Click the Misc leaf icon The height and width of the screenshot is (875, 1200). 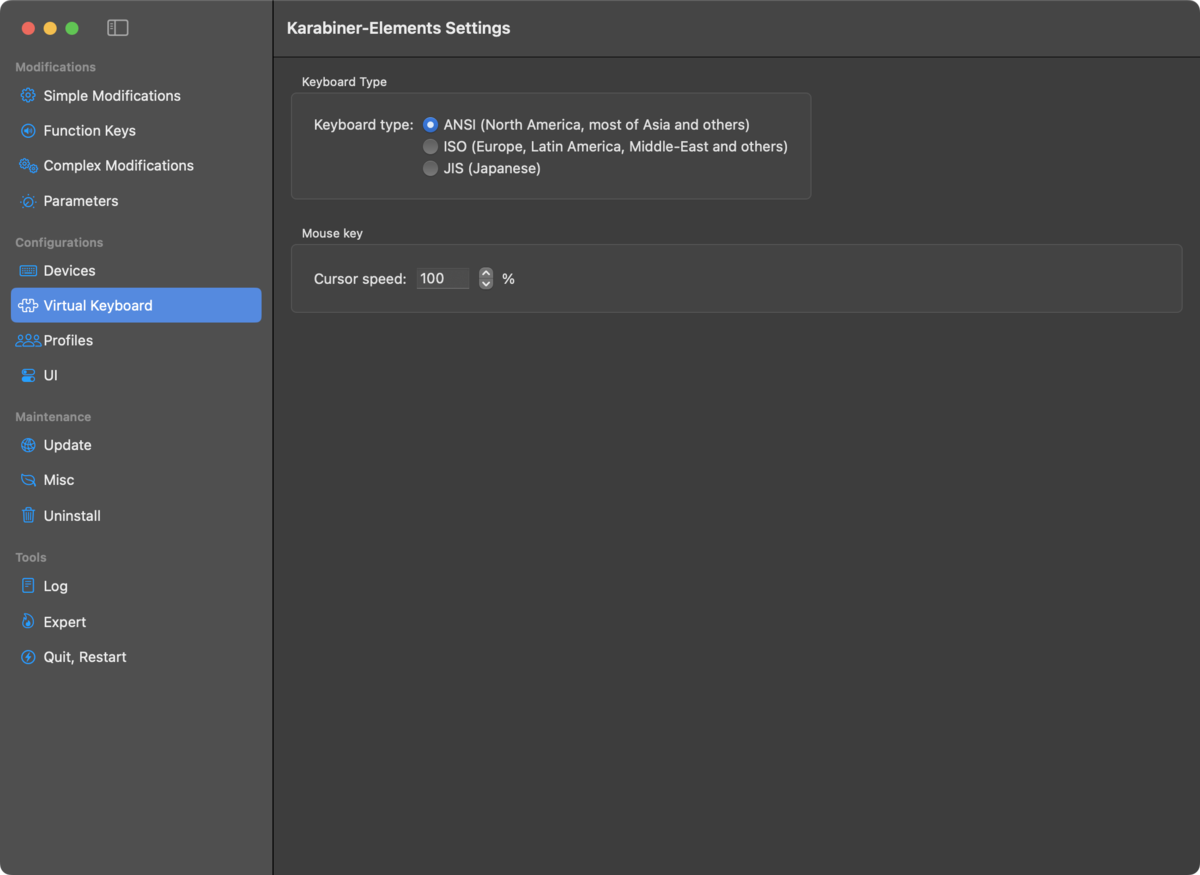pyautogui.click(x=28, y=480)
